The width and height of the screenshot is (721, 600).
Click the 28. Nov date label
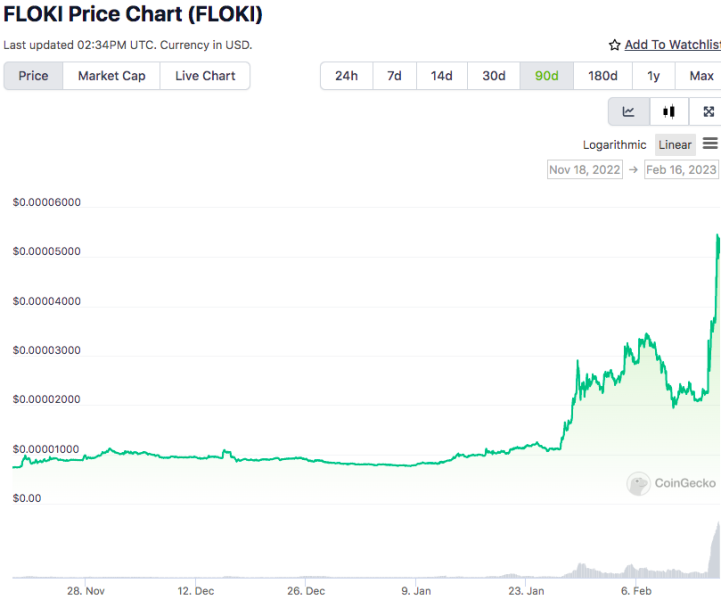coord(86,591)
